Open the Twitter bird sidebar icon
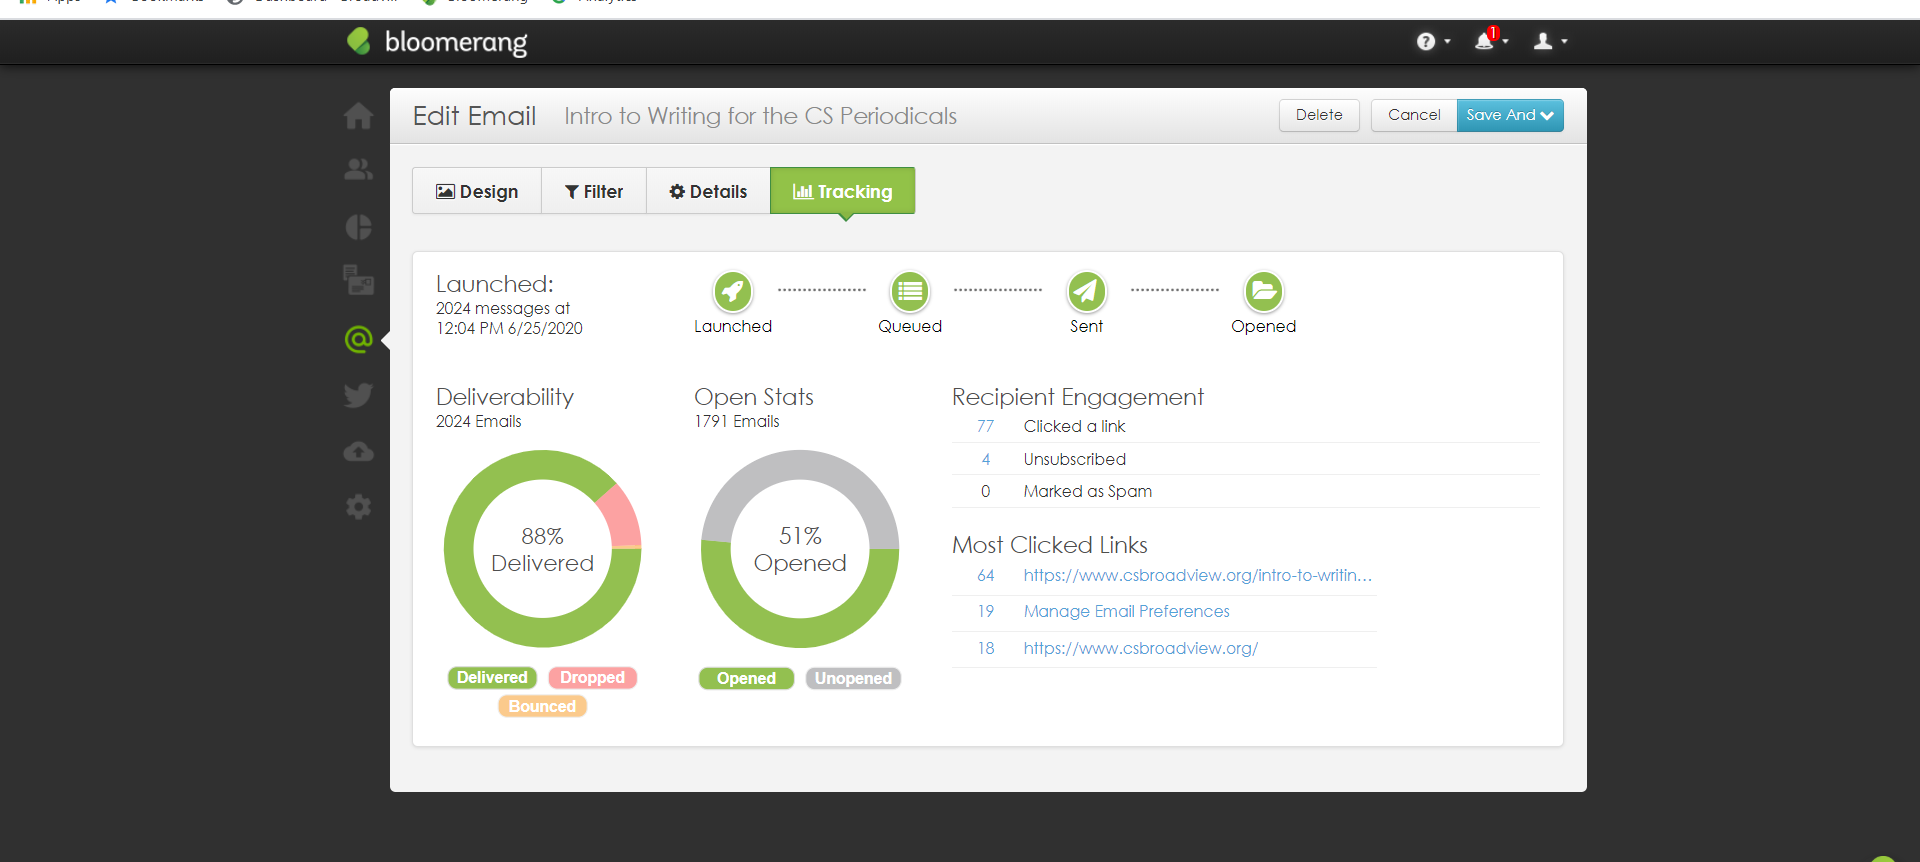1920x862 pixels. (x=358, y=395)
